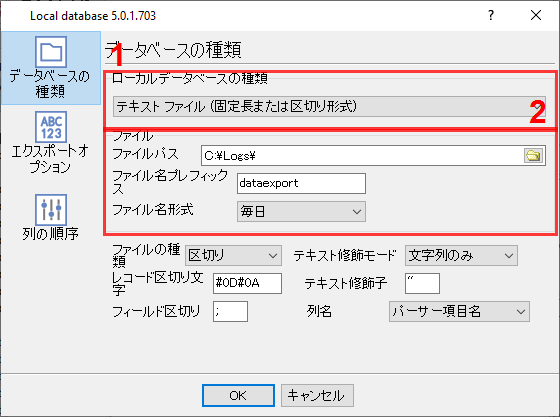Open the ファイル名形式 dropdown showing 毎日
The height and width of the screenshot is (417, 560).
(x=301, y=212)
